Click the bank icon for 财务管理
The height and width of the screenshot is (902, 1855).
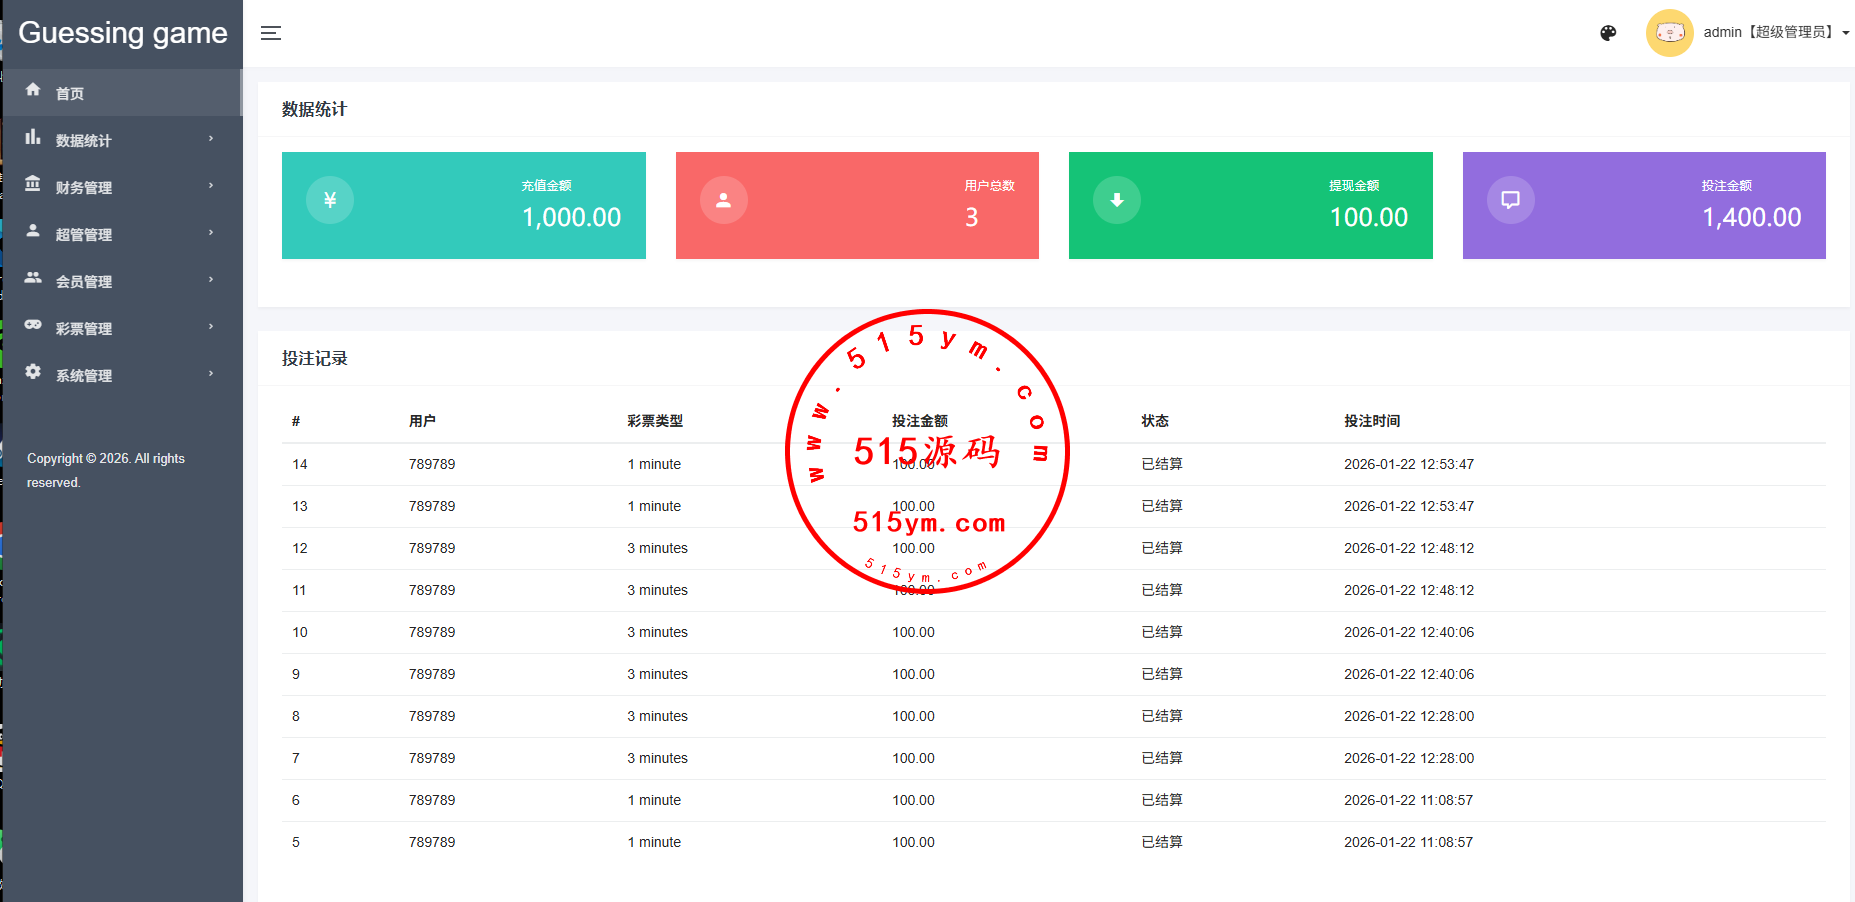33,184
